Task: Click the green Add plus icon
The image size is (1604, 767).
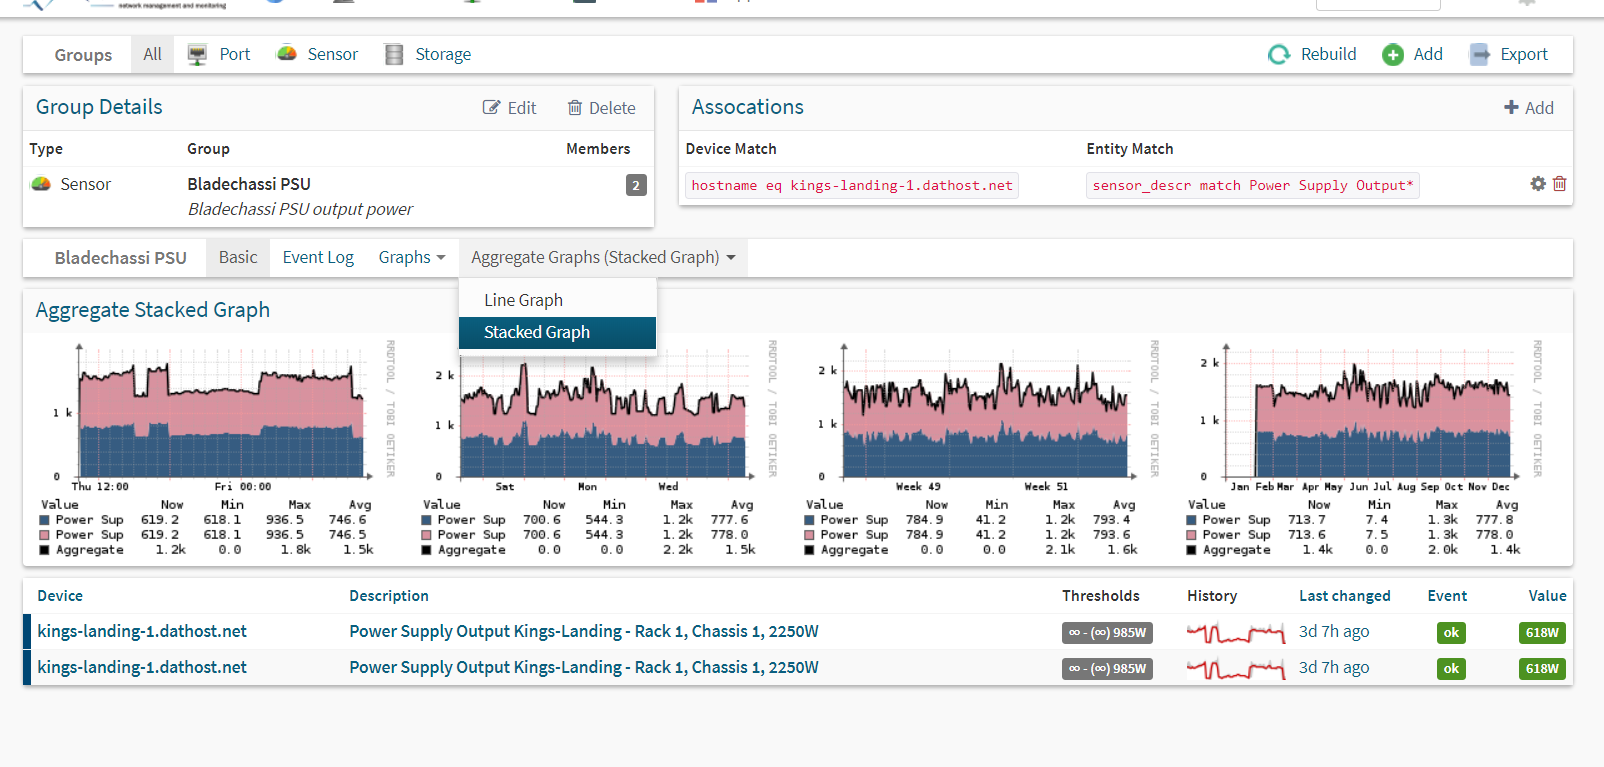Action: [1393, 54]
